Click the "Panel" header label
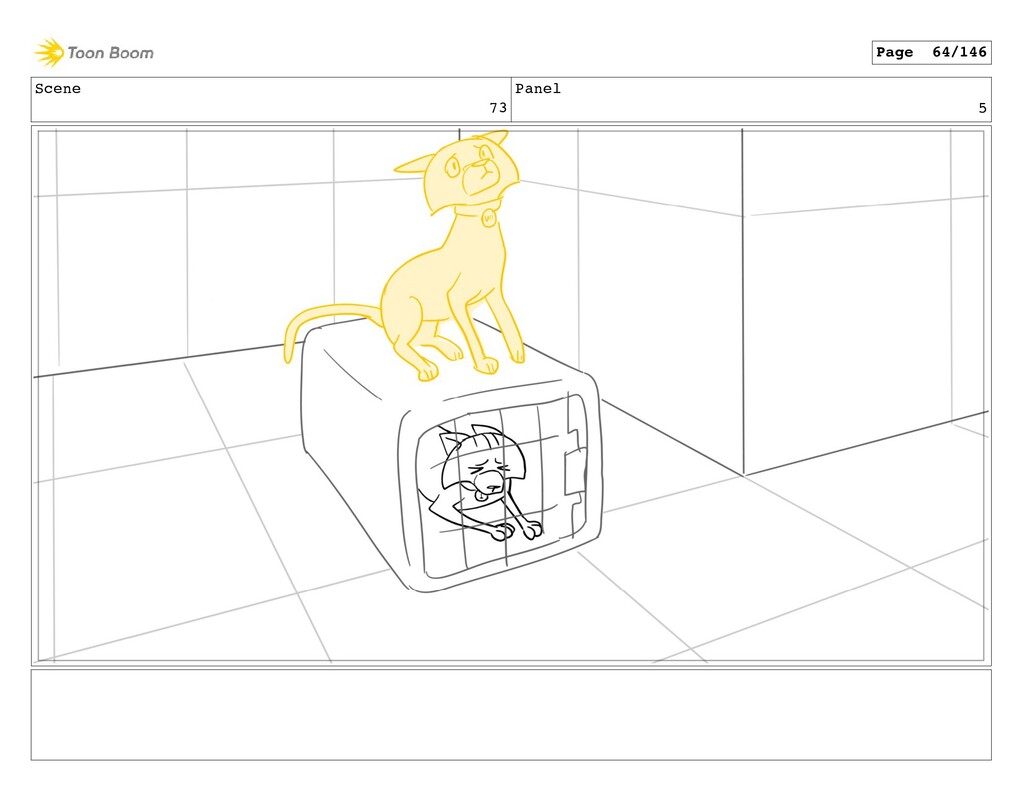The image size is (1024, 791). point(537,89)
